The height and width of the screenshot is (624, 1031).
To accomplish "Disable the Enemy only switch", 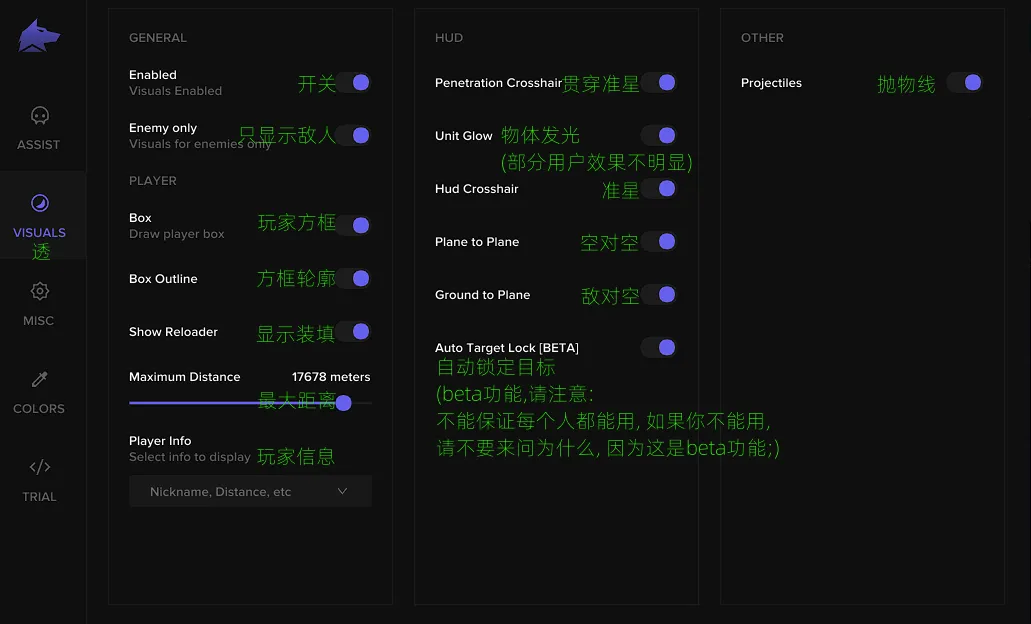I will [354, 135].
